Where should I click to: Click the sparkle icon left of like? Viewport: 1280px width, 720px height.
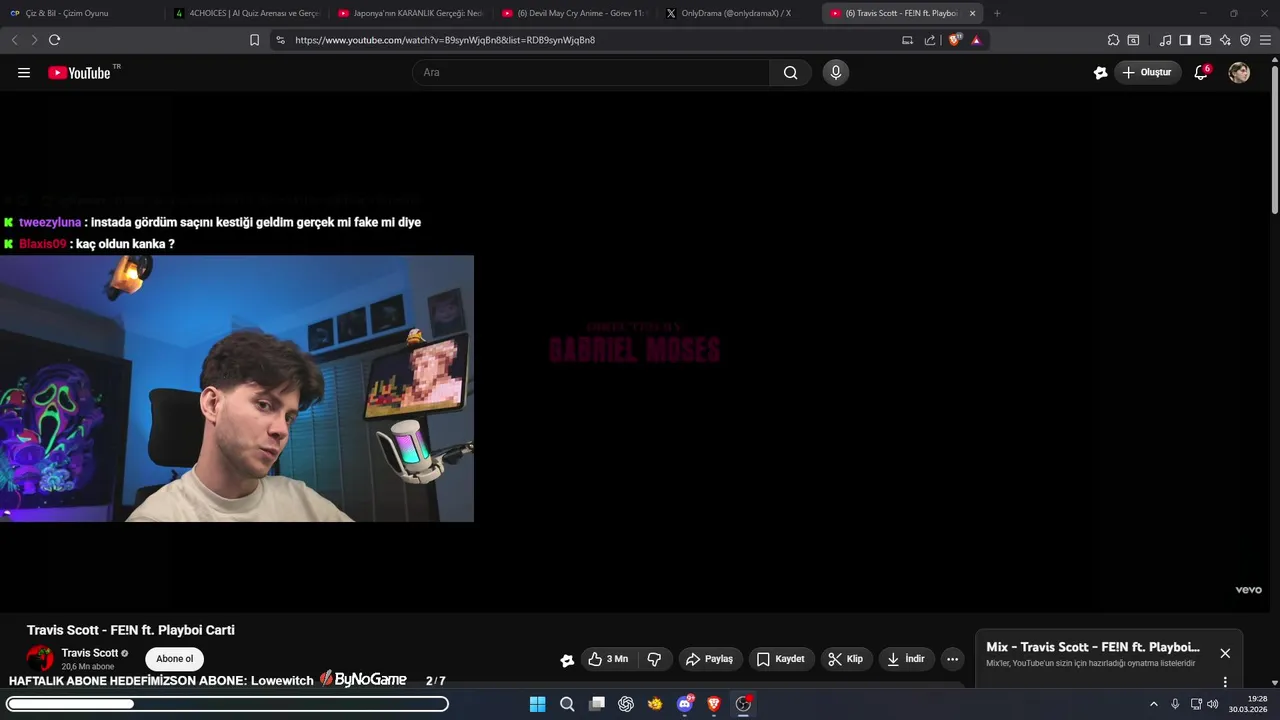pos(567,660)
